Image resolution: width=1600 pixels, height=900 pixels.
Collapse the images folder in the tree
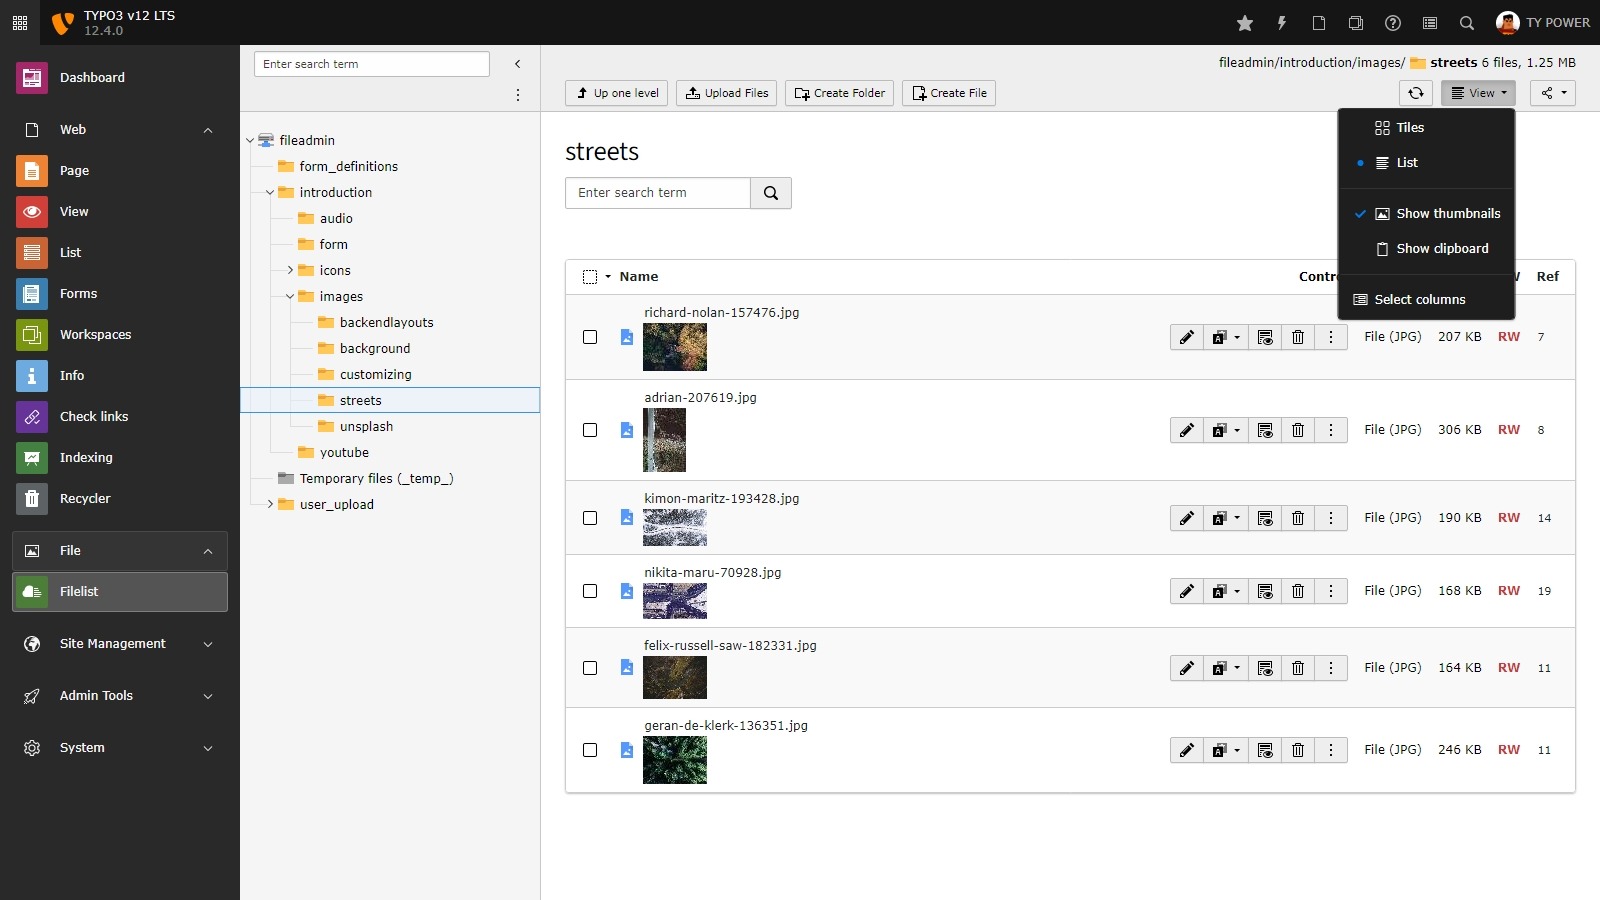(289, 296)
